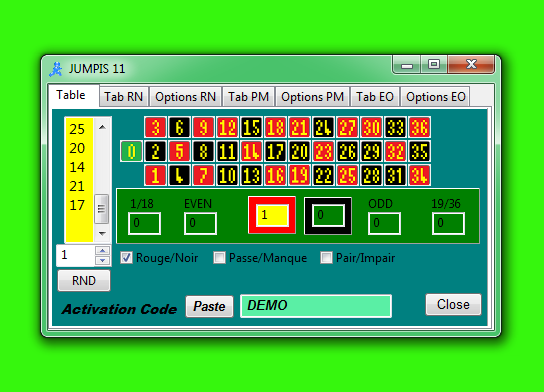Choose red number 19 cell

tap(299, 175)
